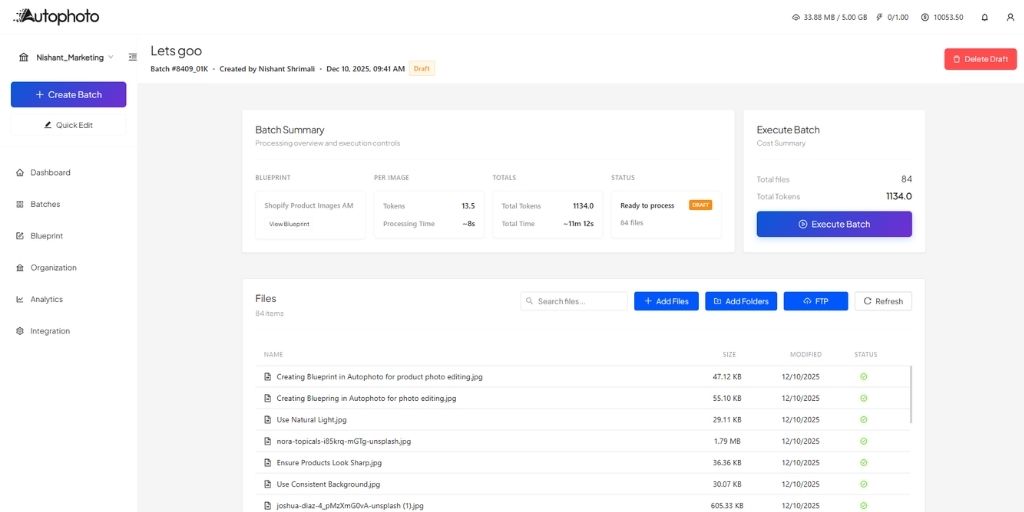Select the Use Natural Light.jpg file
Screen dimensions: 1024x512
coord(312,420)
